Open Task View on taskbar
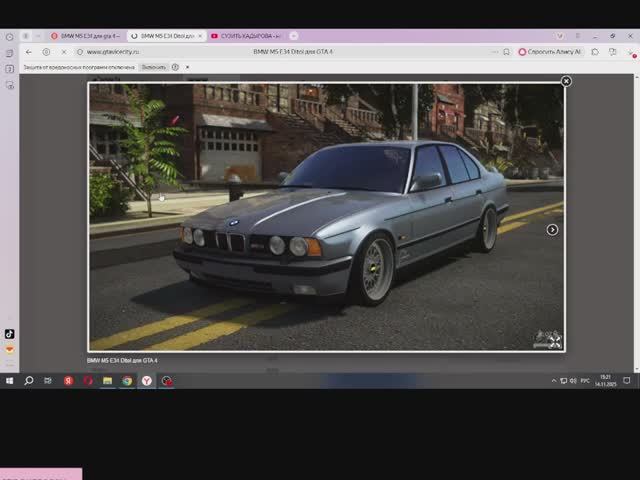Screen dimensions: 640x480 point(48,381)
